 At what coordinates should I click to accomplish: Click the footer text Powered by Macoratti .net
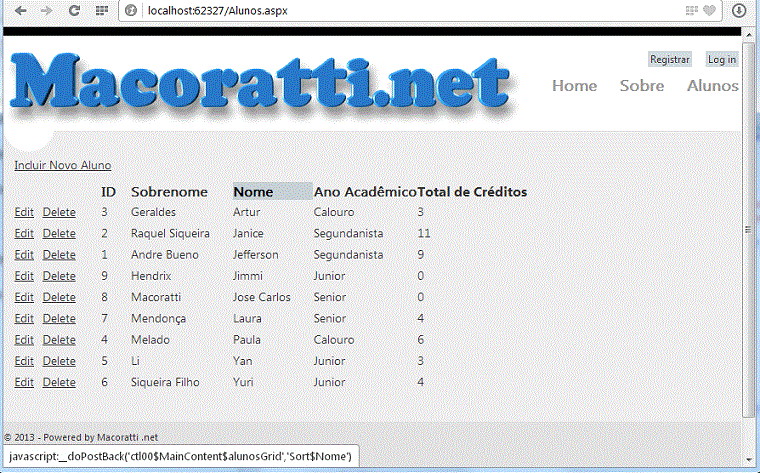pyautogui.click(x=100, y=438)
